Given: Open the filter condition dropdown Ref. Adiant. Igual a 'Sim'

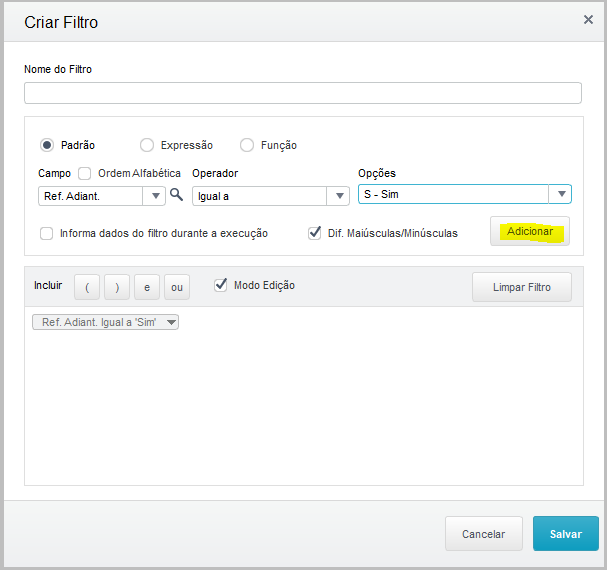Looking at the screenshot, I should point(105,322).
